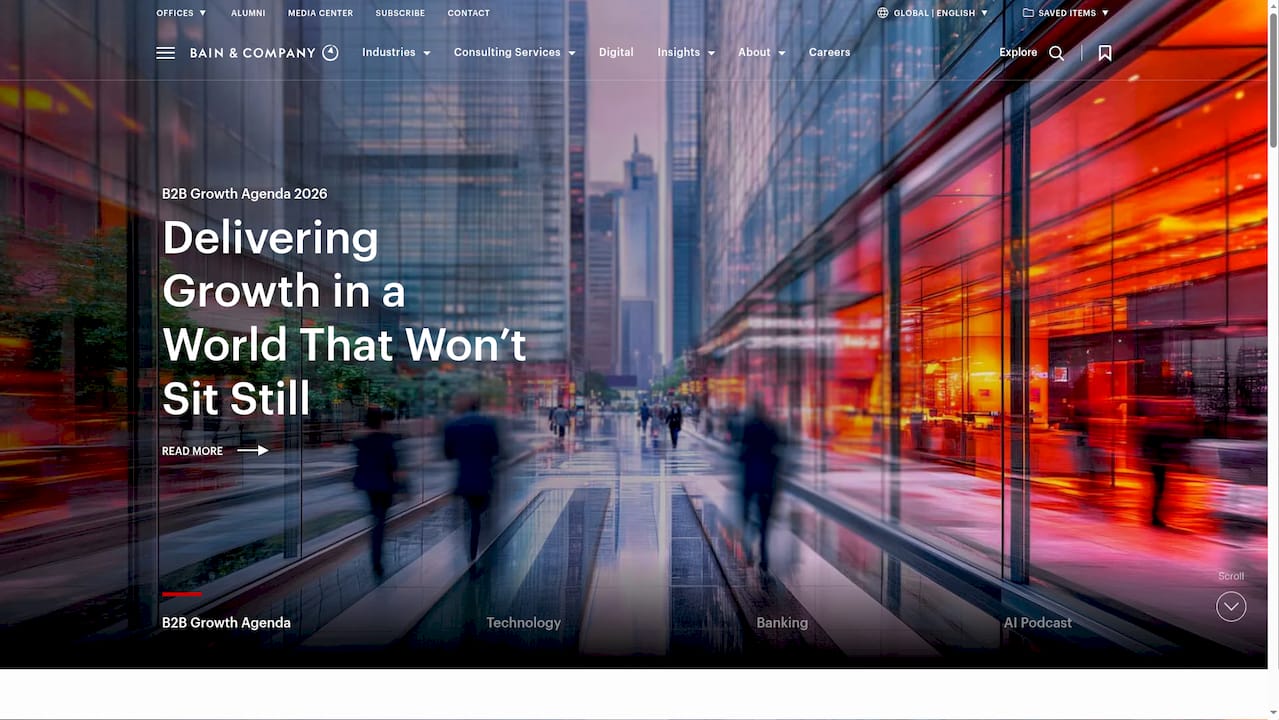Expand the Global | English language selector

[x=931, y=13]
